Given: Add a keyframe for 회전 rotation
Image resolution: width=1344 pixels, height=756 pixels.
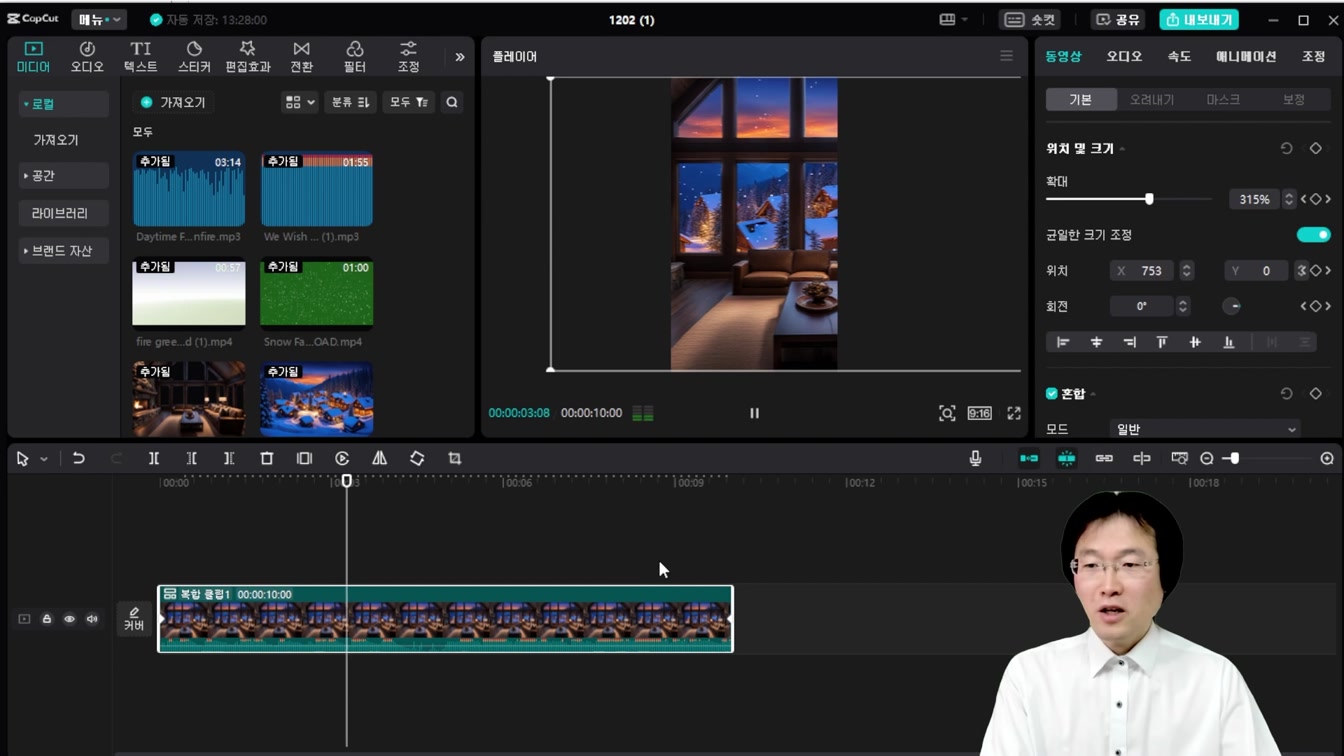Looking at the screenshot, I should coord(1316,306).
